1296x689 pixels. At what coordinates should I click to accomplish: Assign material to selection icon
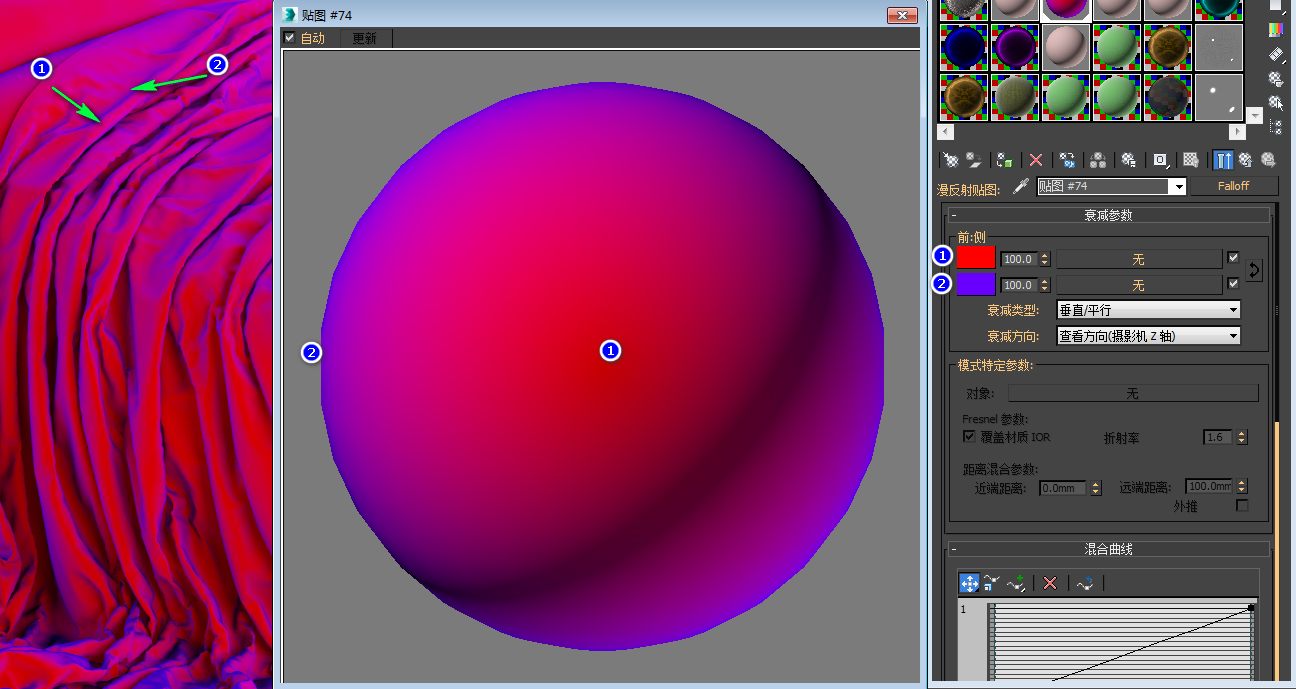coord(1005,160)
